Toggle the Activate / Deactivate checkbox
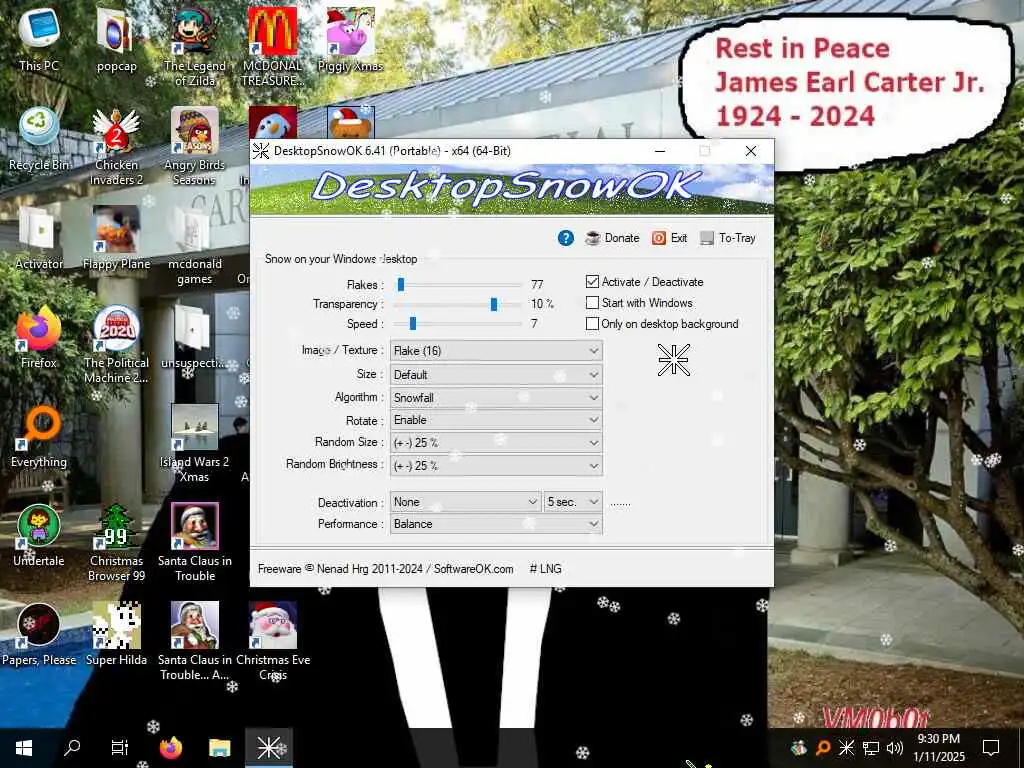The width and height of the screenshot is (1024, 768). point(592,281)
